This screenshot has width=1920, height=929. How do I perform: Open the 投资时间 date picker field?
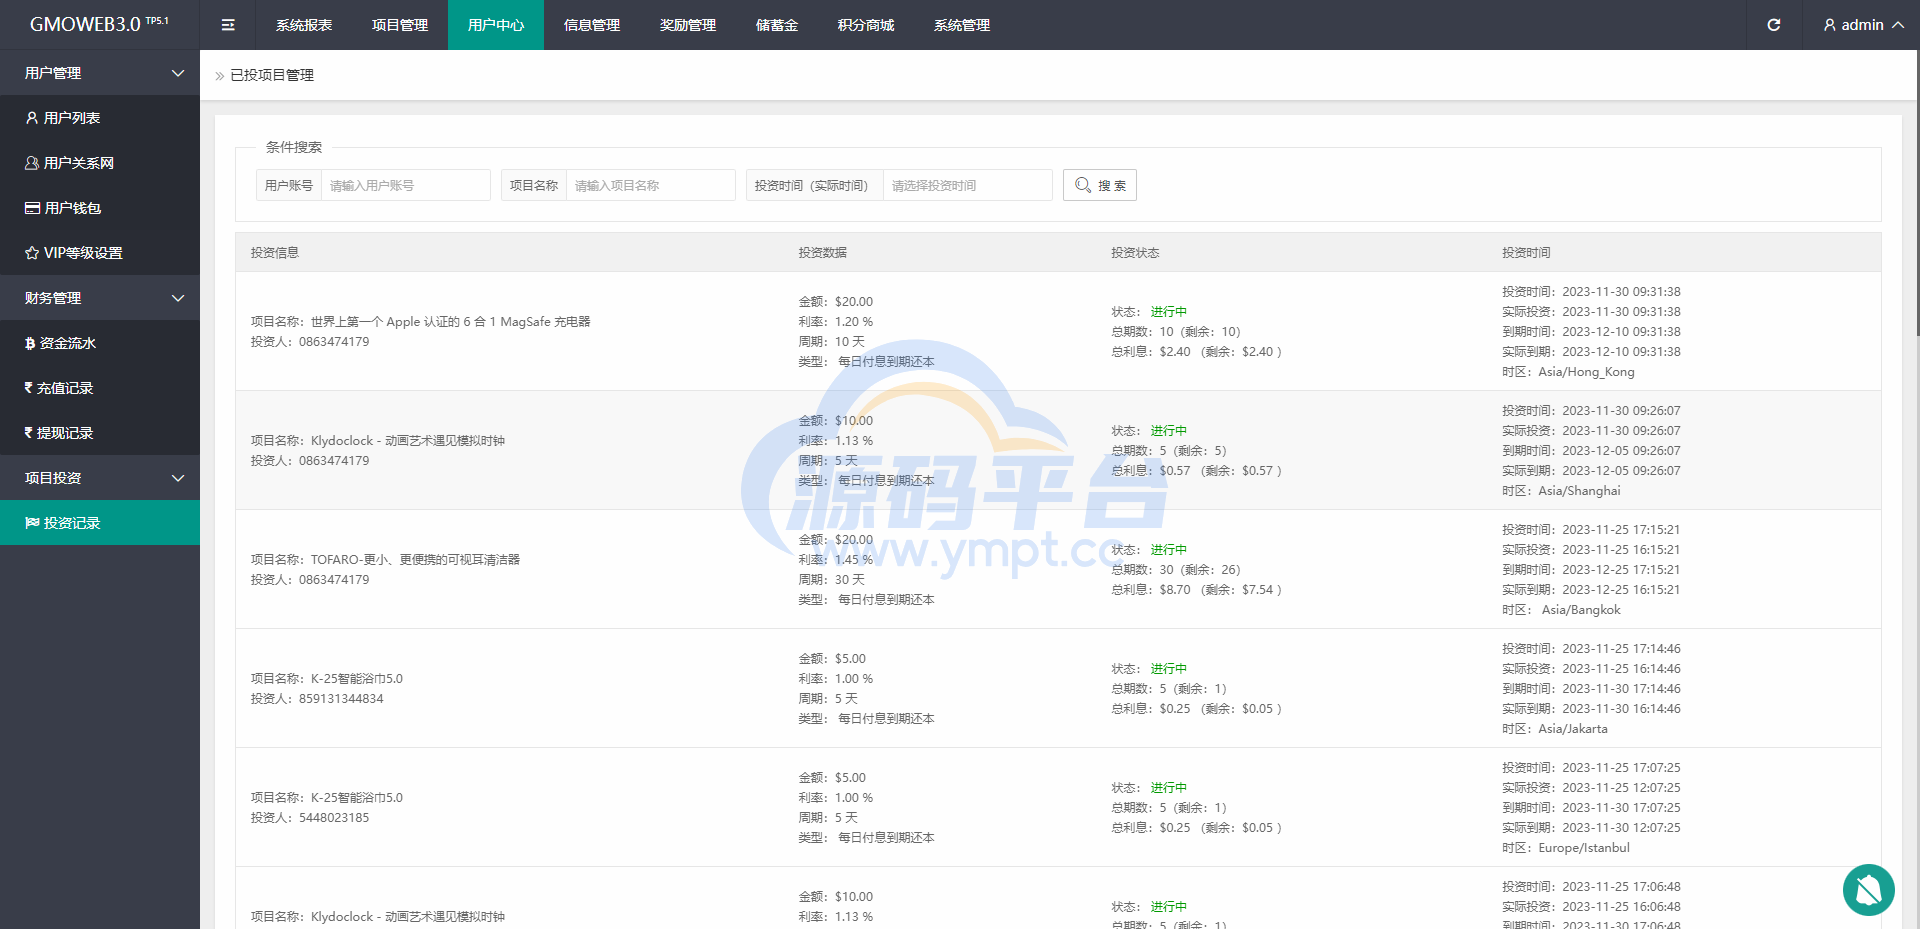[x=968, y=185]
